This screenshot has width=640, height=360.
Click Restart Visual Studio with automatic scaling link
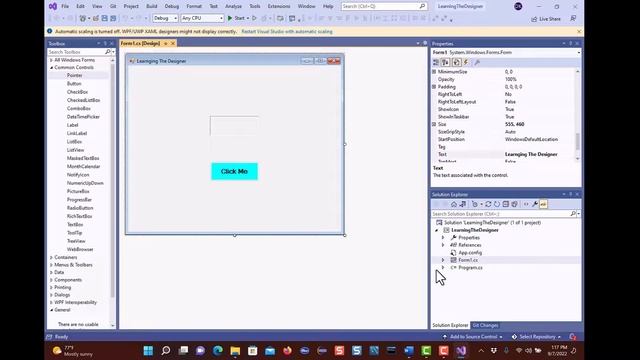coord(287,31)
